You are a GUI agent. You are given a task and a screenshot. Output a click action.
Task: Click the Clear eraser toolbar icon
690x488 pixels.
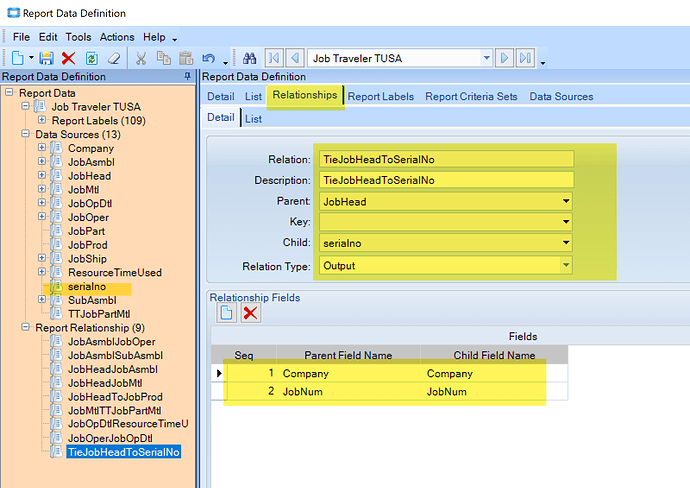pyautogui.click(x=114, y=58)
